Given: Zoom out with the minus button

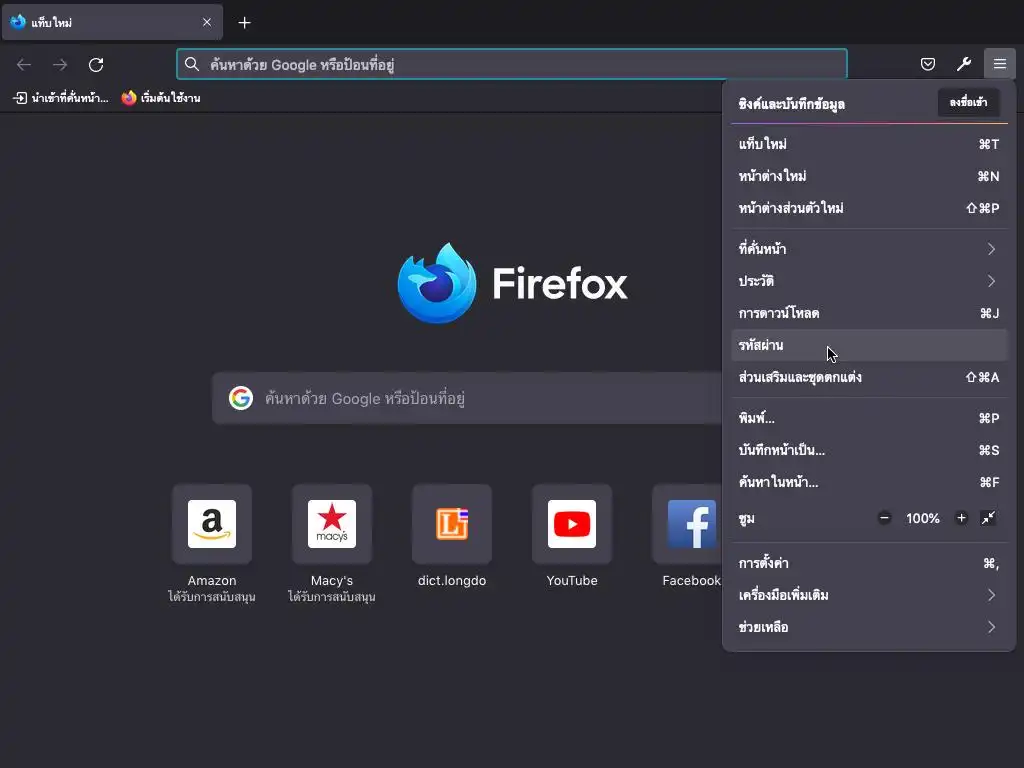Looking at the screenshot, I should click(x=884, y=518).
